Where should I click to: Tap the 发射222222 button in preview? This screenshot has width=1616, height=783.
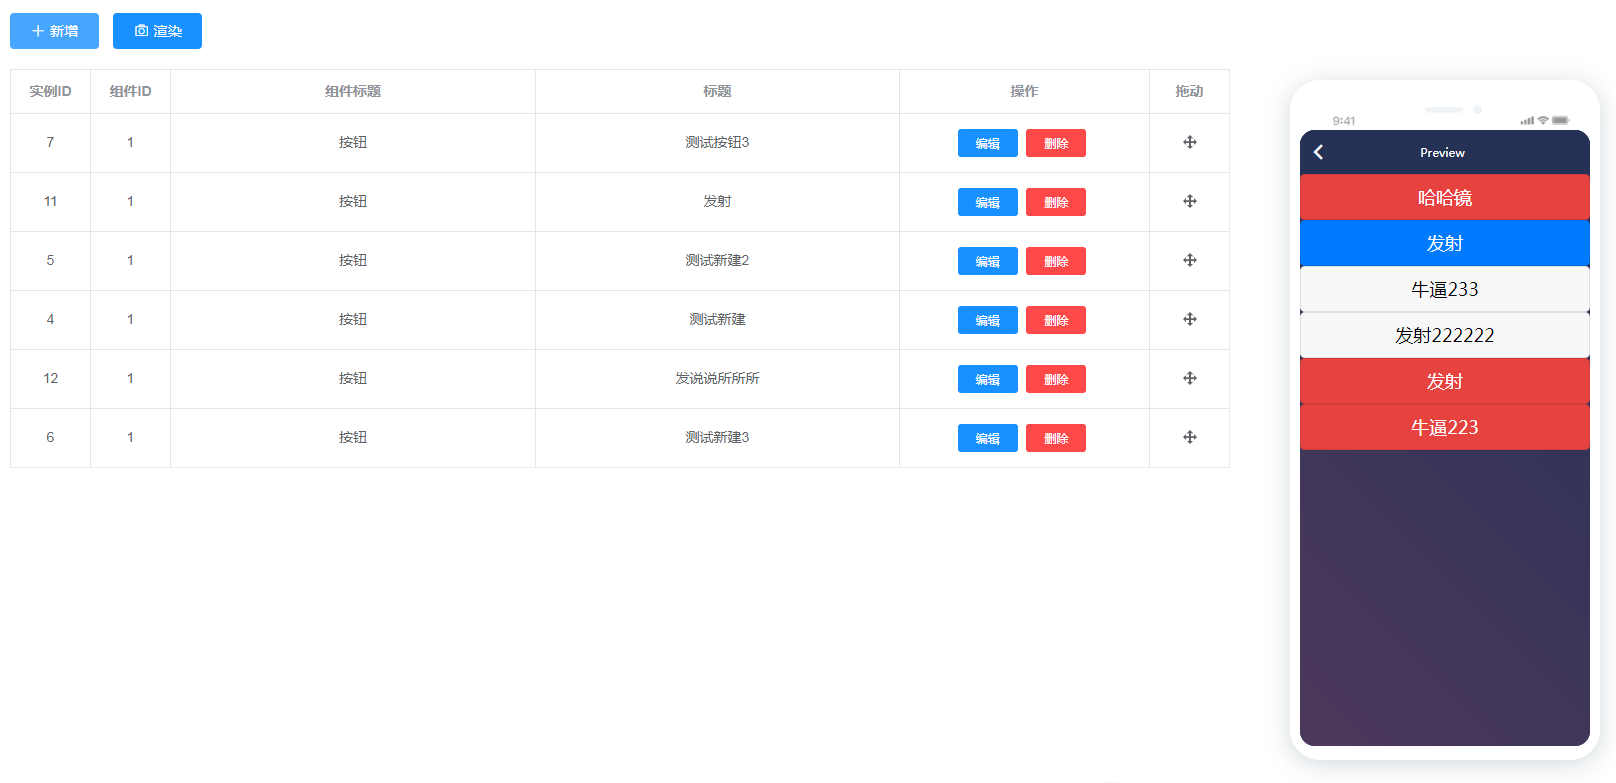[1444, 335]
